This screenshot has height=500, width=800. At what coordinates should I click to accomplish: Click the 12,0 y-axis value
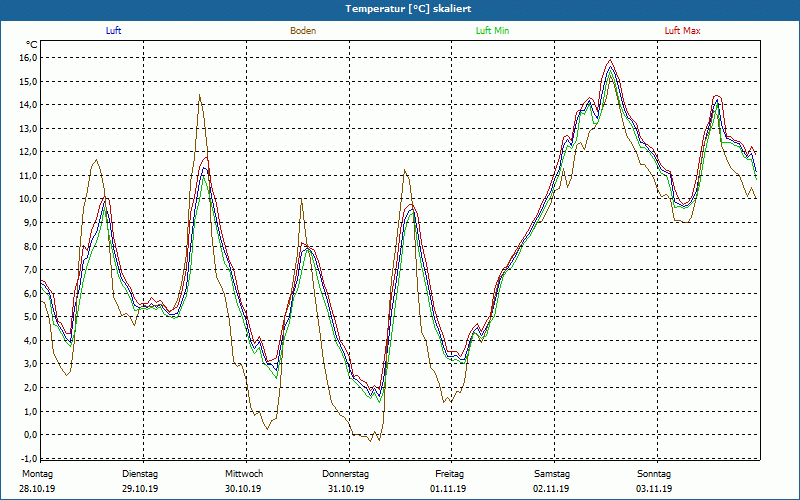point(29,152)
